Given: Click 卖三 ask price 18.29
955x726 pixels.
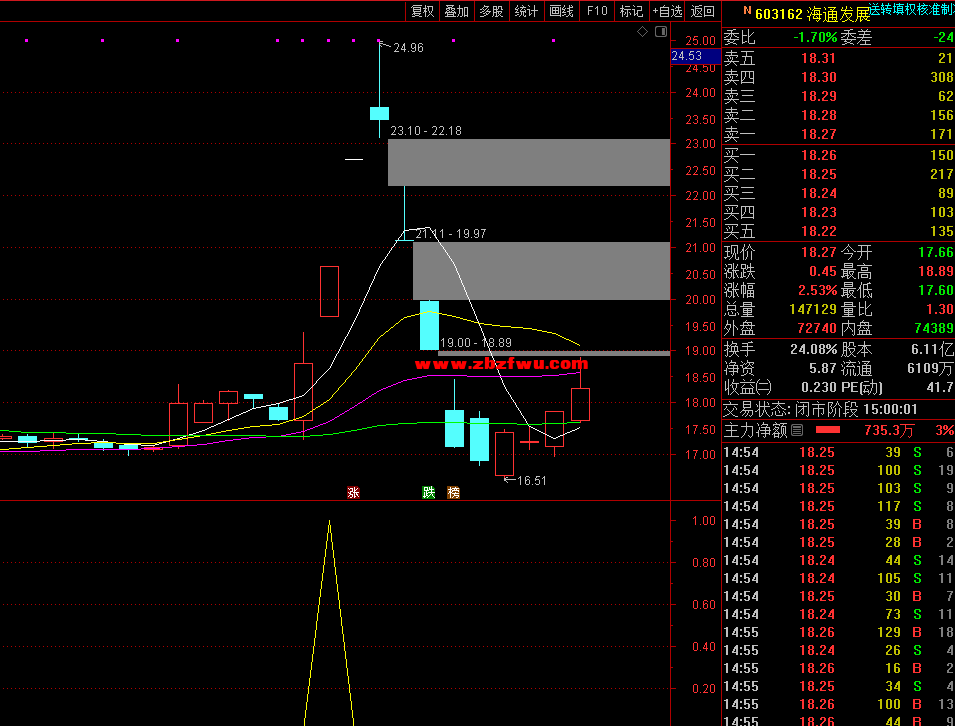Looking at the screenshot, I should (x=819, y=96).
